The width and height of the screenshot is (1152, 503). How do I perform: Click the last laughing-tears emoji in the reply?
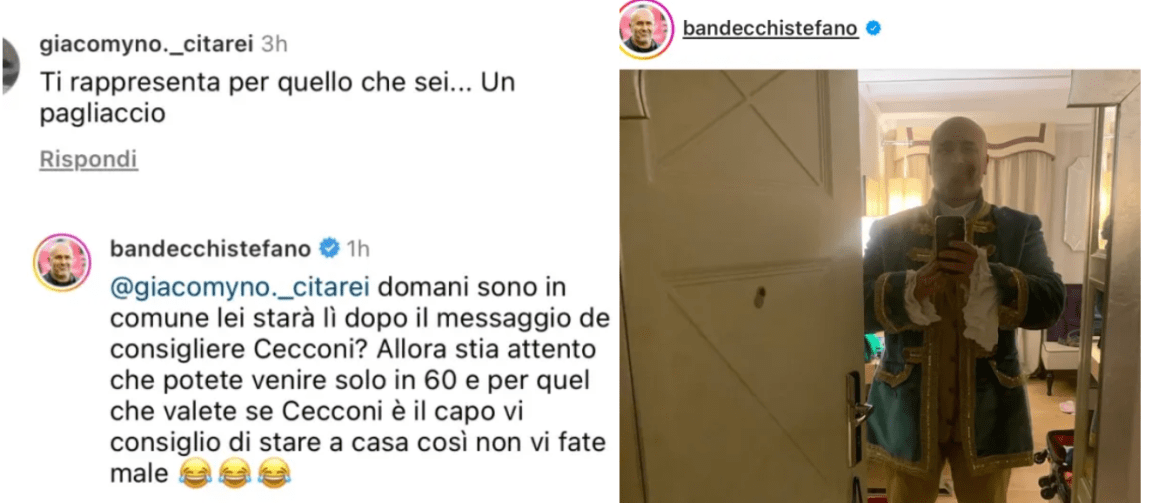pos(272,474)
